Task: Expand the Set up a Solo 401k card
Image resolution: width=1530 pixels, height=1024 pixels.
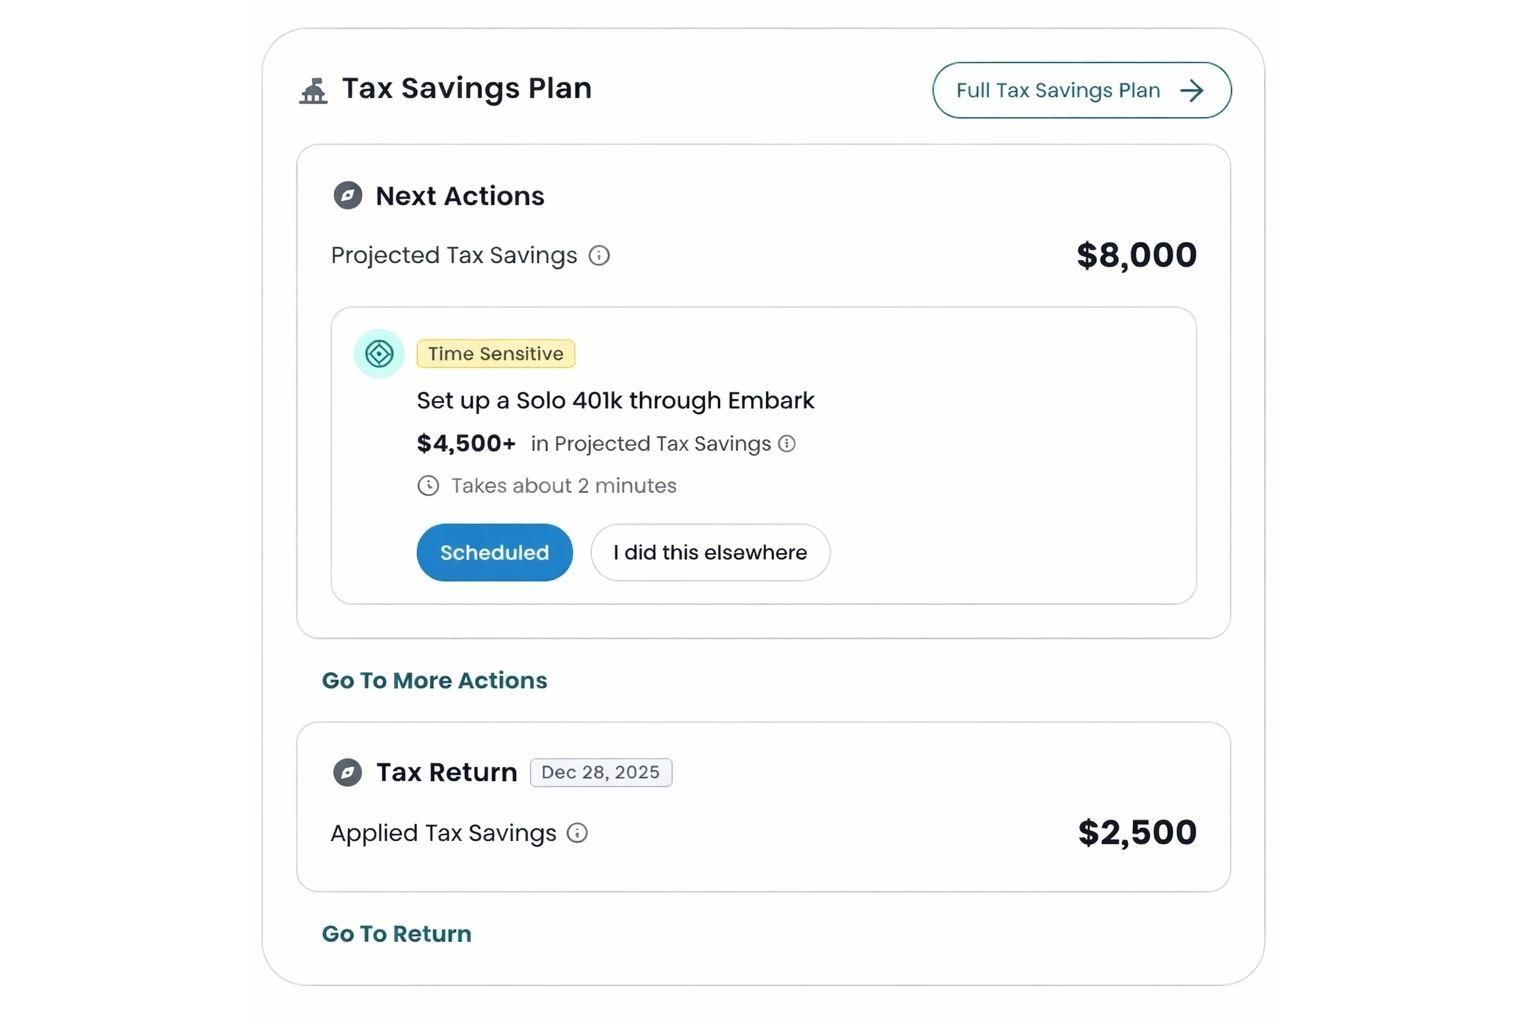Action: [616, 400]
